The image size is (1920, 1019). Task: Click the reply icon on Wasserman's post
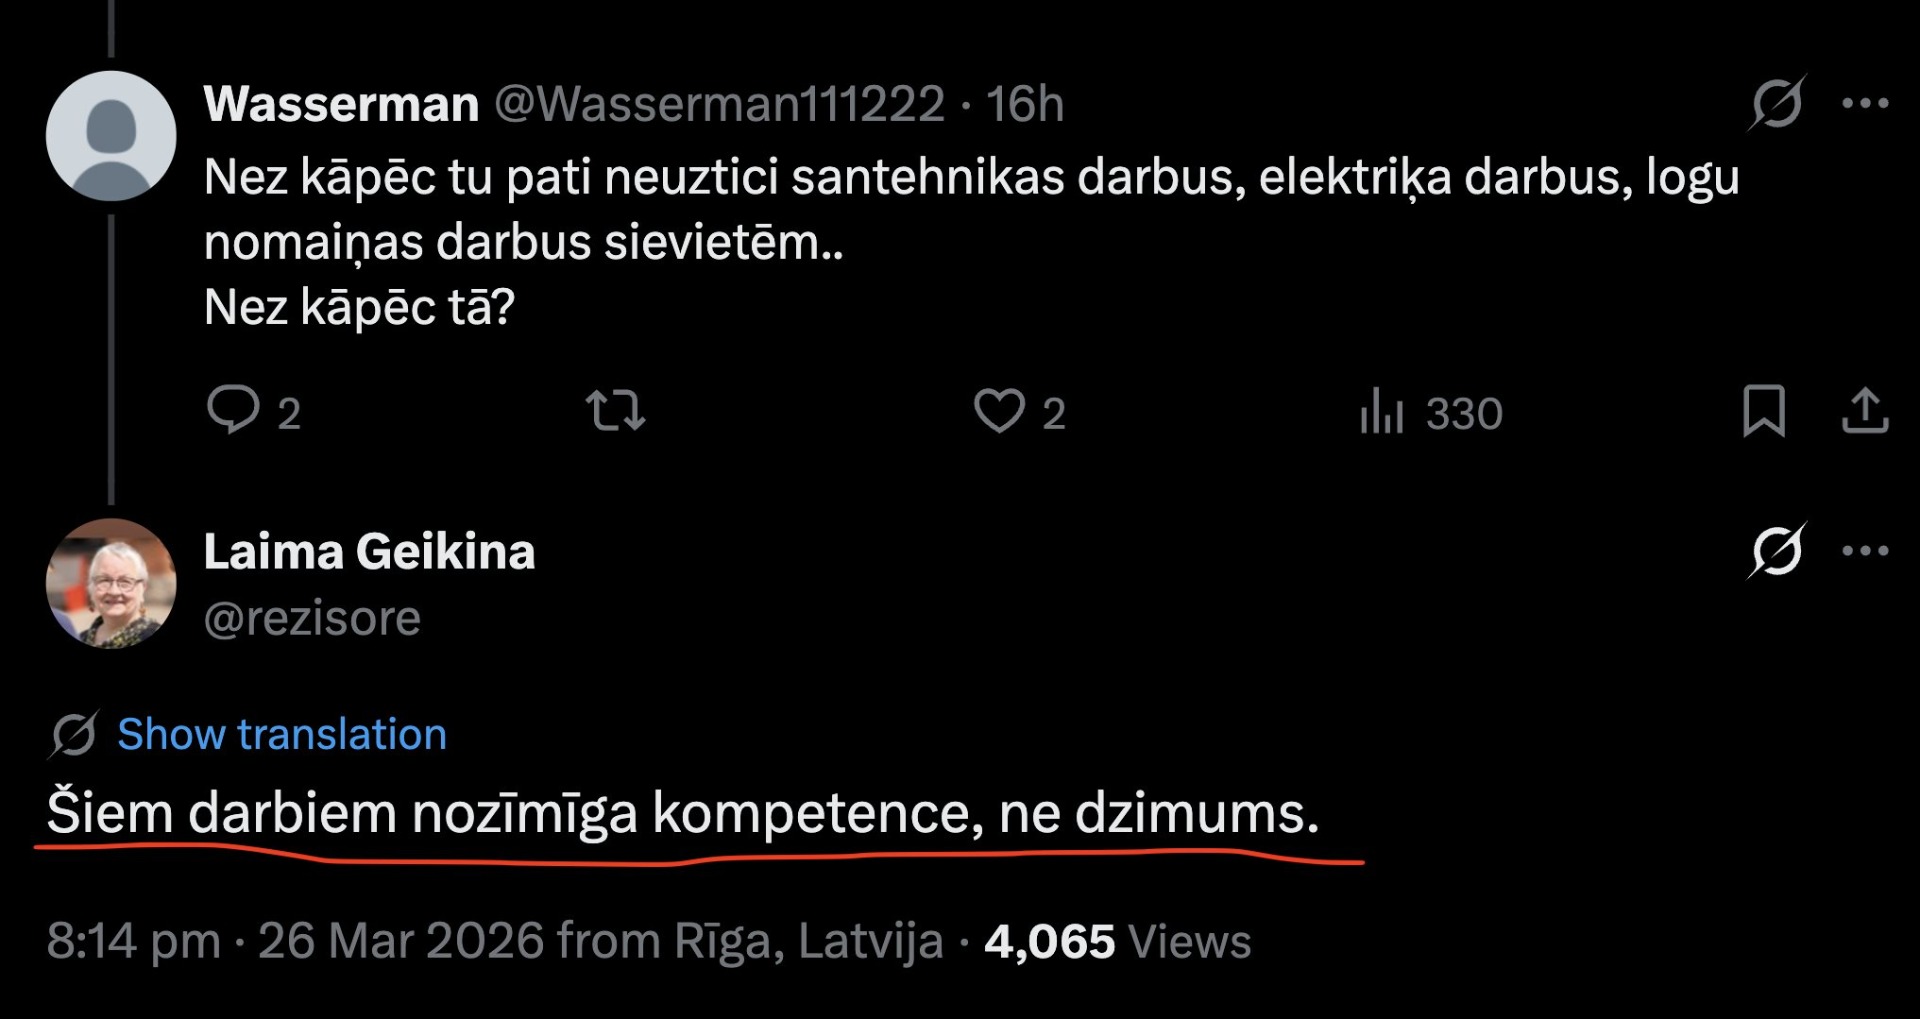(233, 410)
